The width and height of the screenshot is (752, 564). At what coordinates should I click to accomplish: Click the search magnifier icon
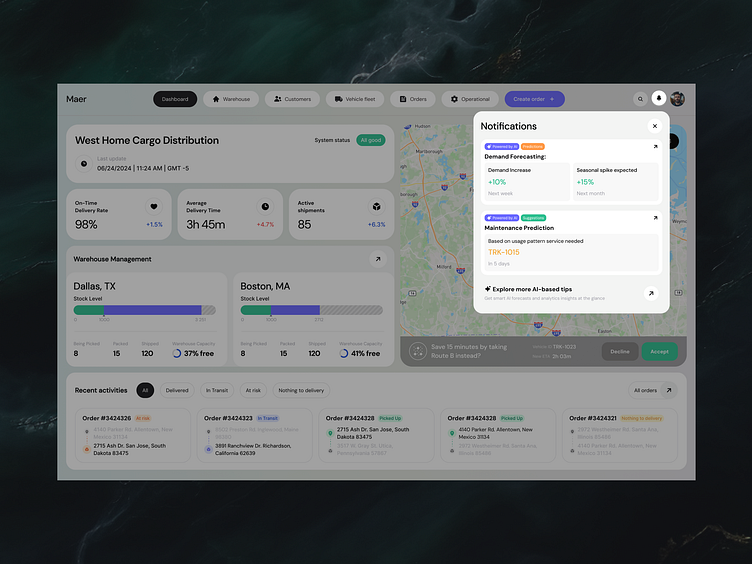coord(640,99)
